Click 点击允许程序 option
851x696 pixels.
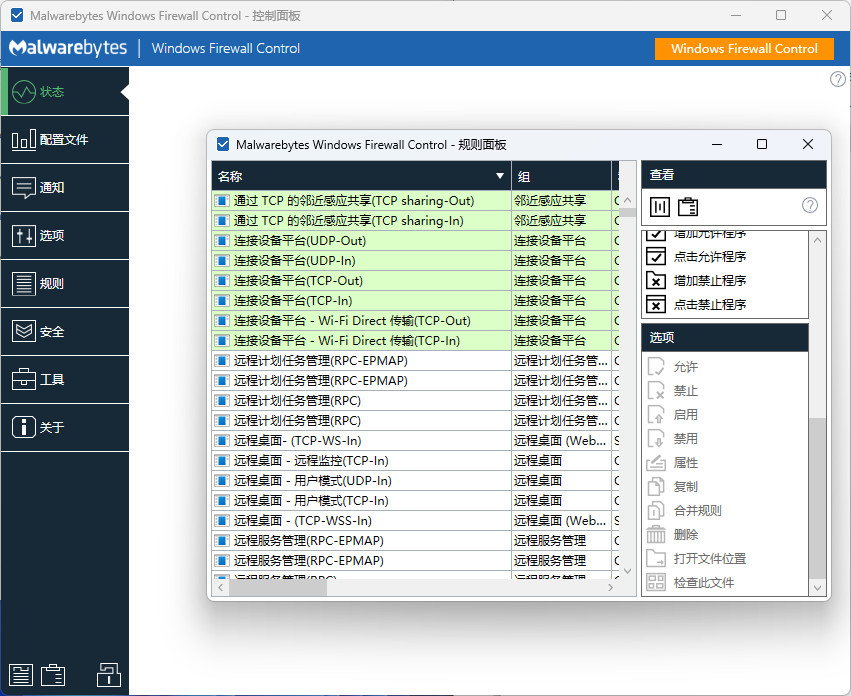[x=710, y=256]
